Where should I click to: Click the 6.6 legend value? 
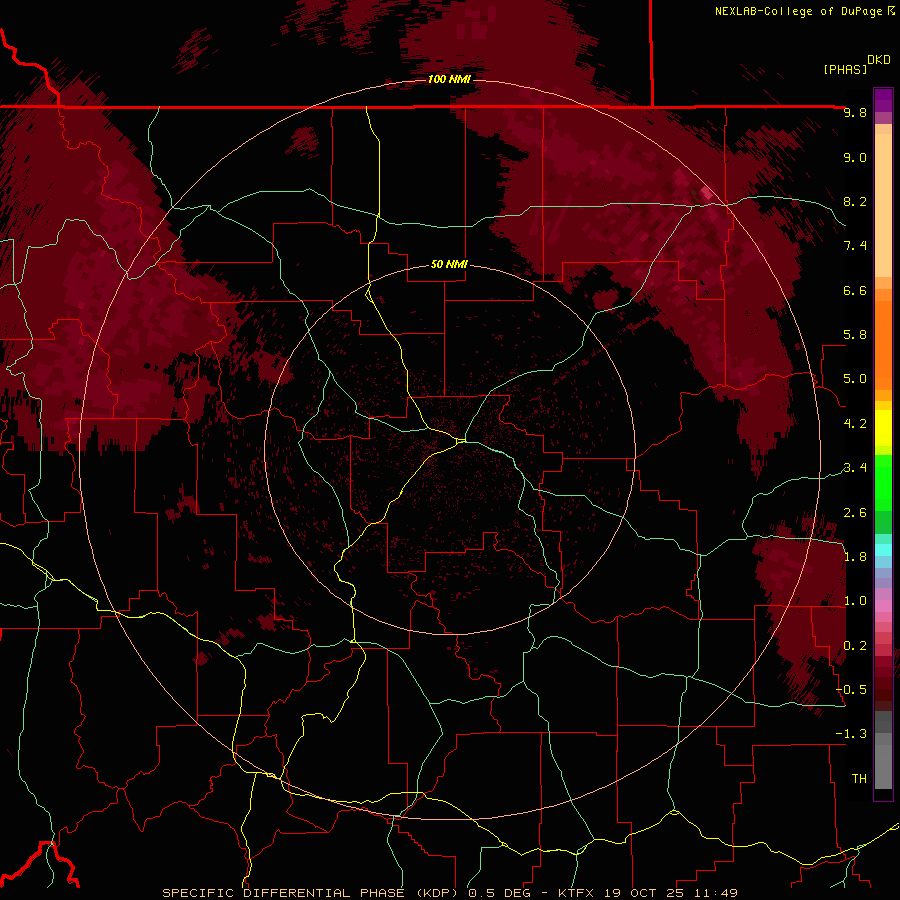(855, 290)
